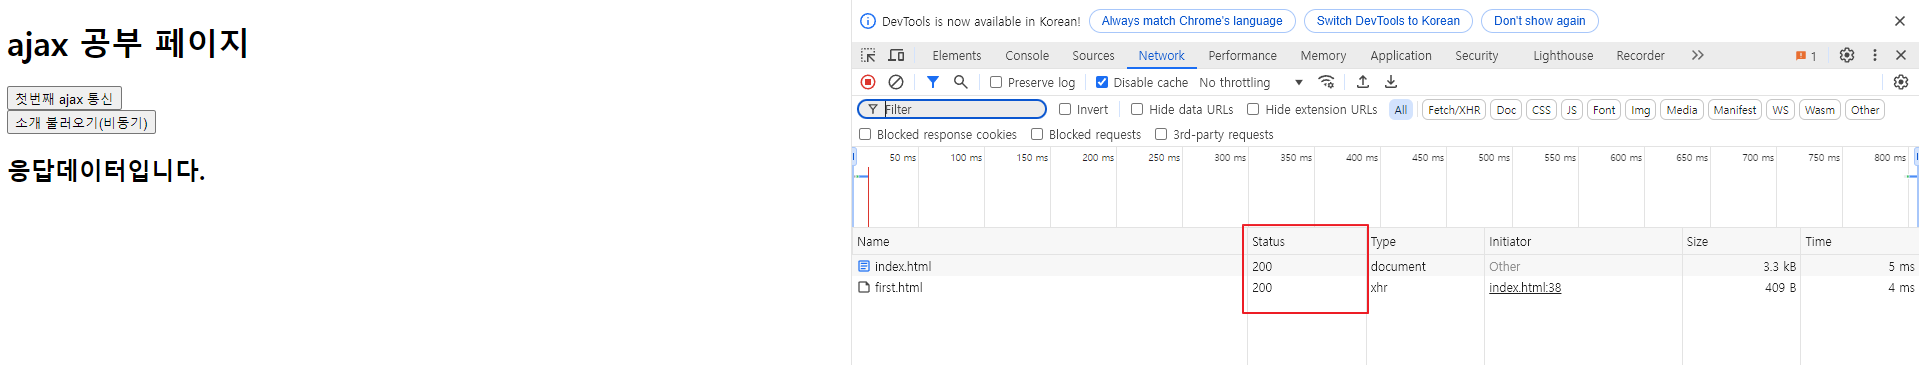Filter requests by Img type

pyautogui.click(x=1641, y=110)
